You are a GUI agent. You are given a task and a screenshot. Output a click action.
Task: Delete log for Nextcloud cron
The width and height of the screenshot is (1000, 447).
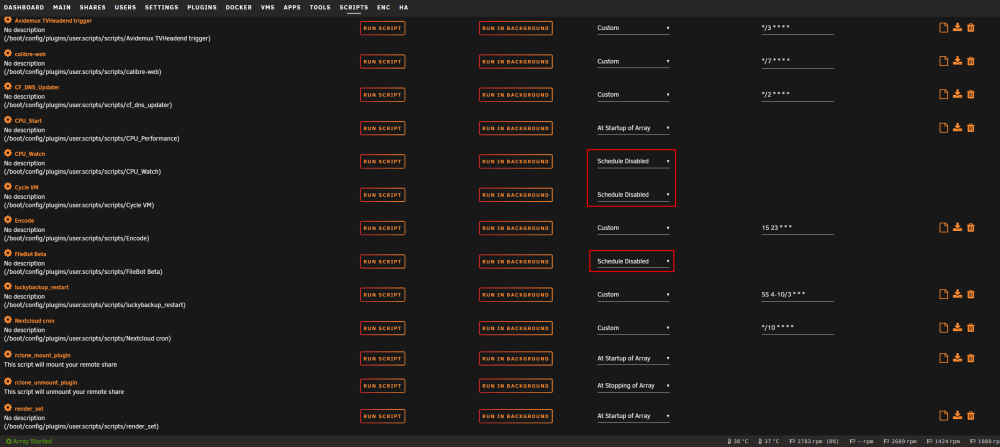point(971,328)
